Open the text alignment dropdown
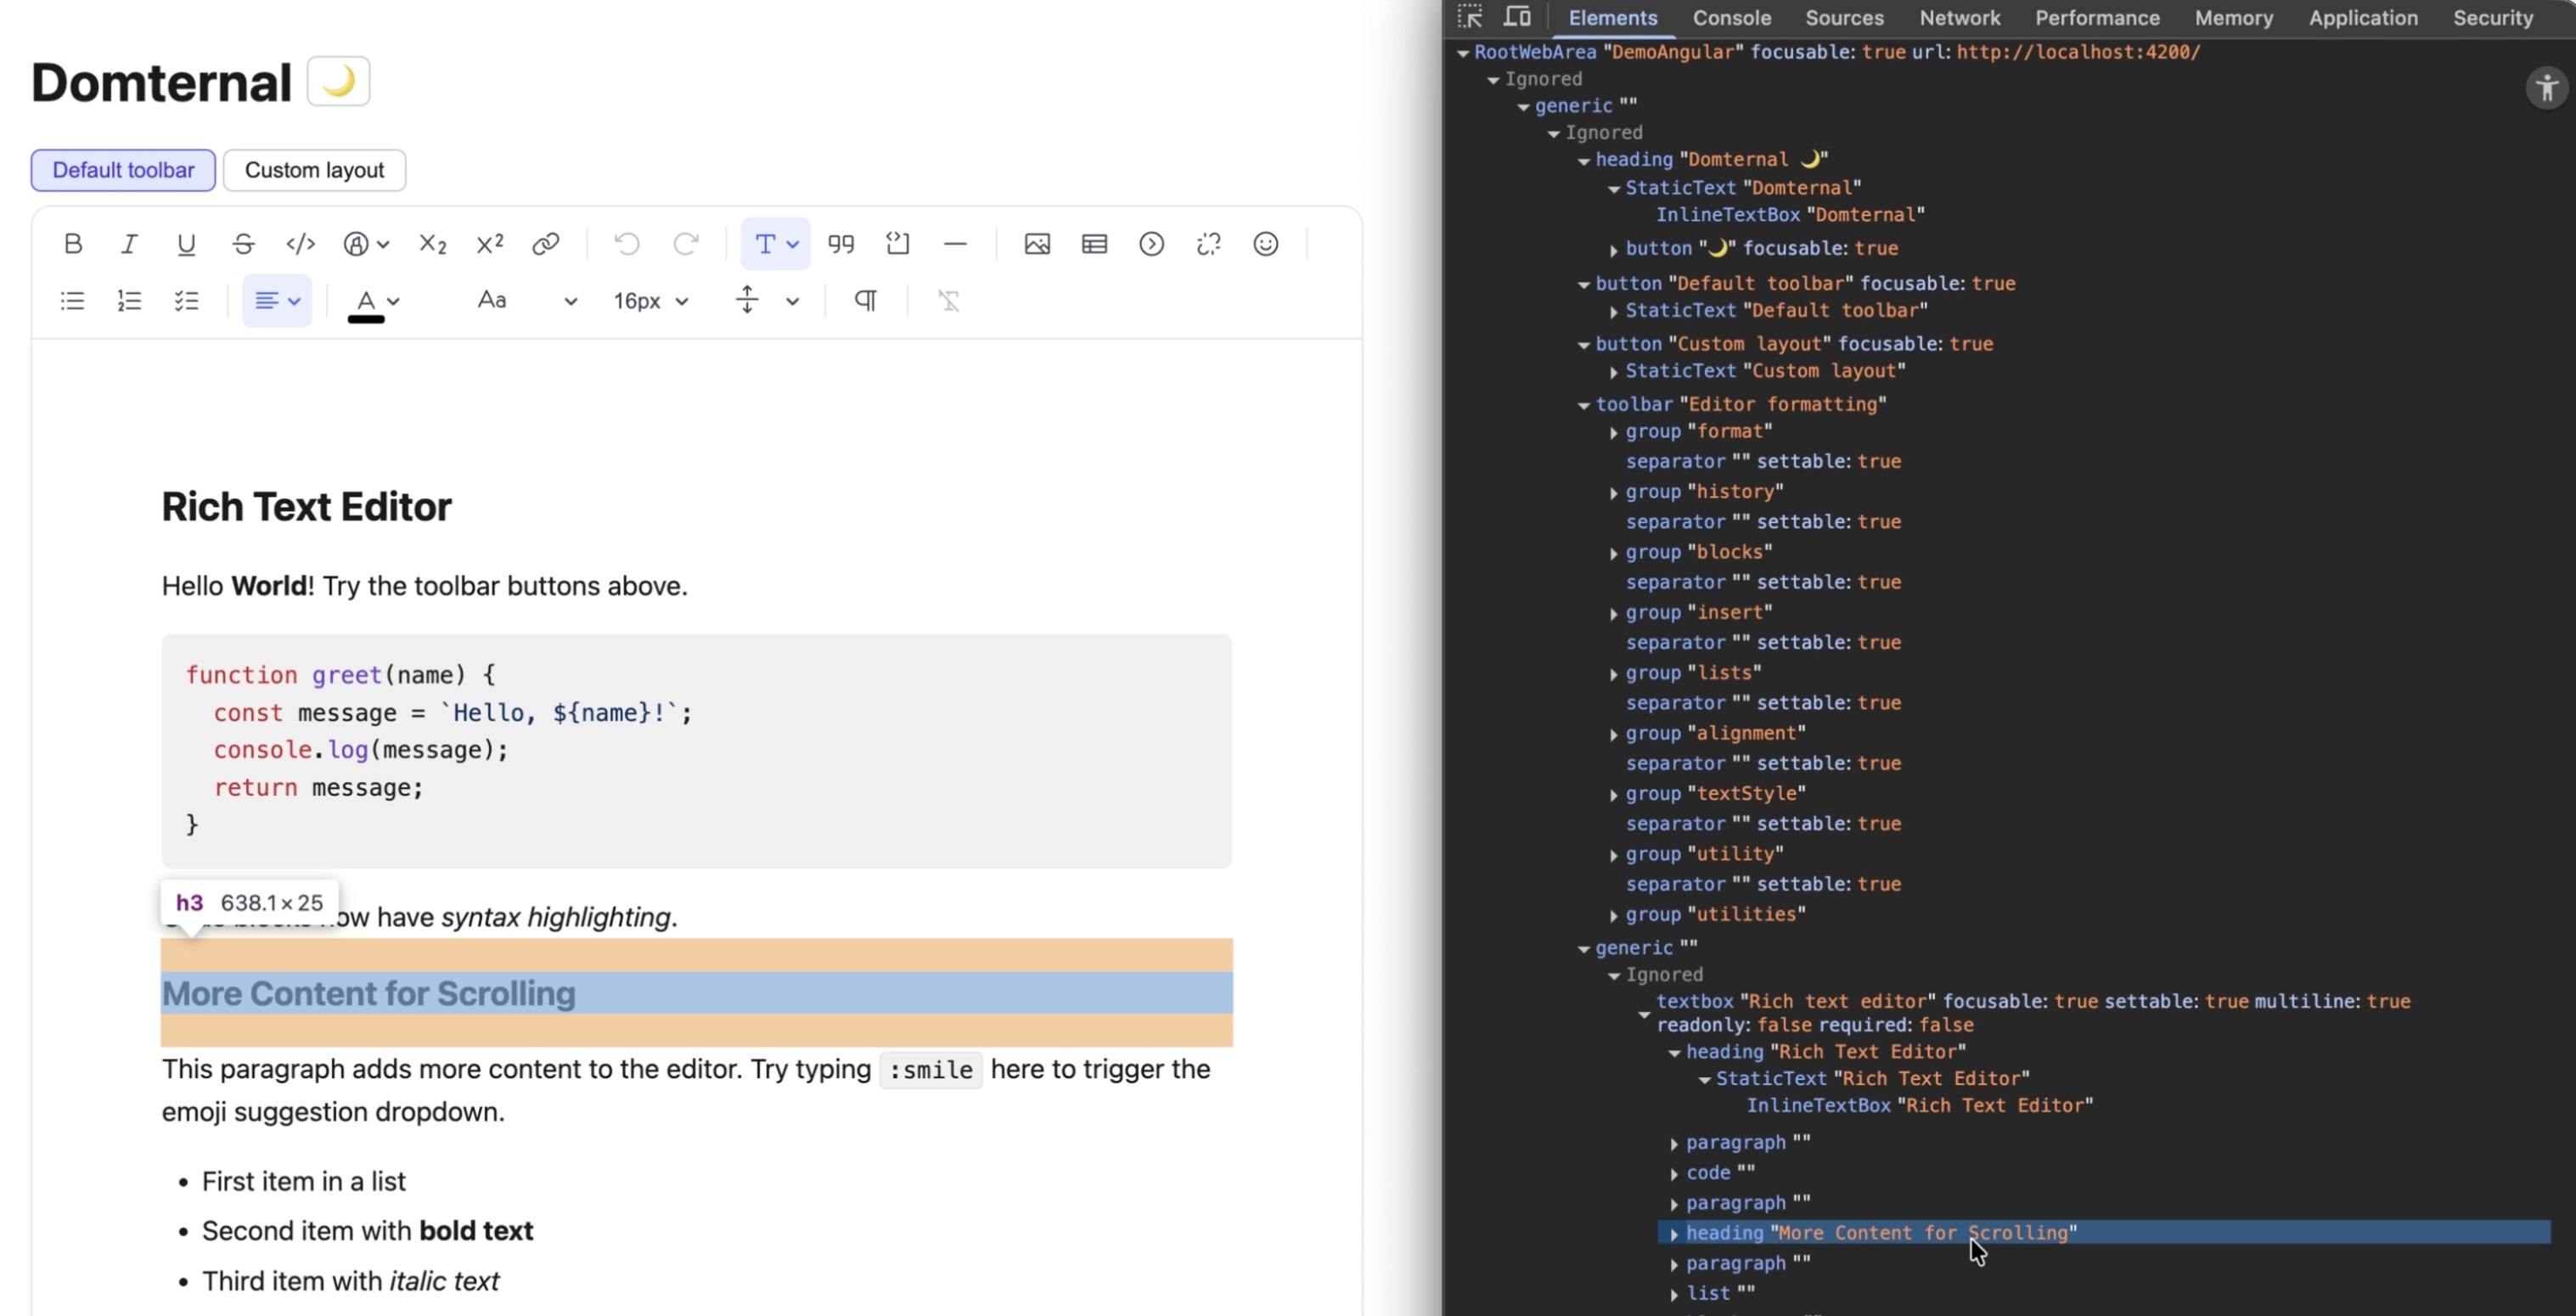The width and height of the screenshot is (2576, 1316). pyautogui.click(x=277, y=300)
